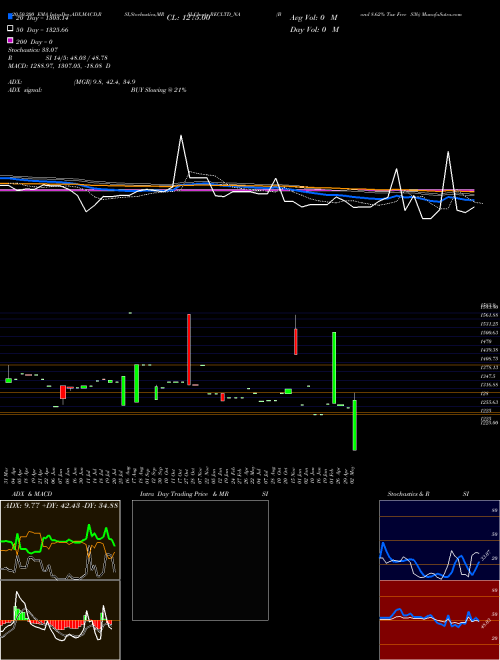Click the 'Stochastics: 33.07' value
The image size is (500, 660).
coord(33,50)
